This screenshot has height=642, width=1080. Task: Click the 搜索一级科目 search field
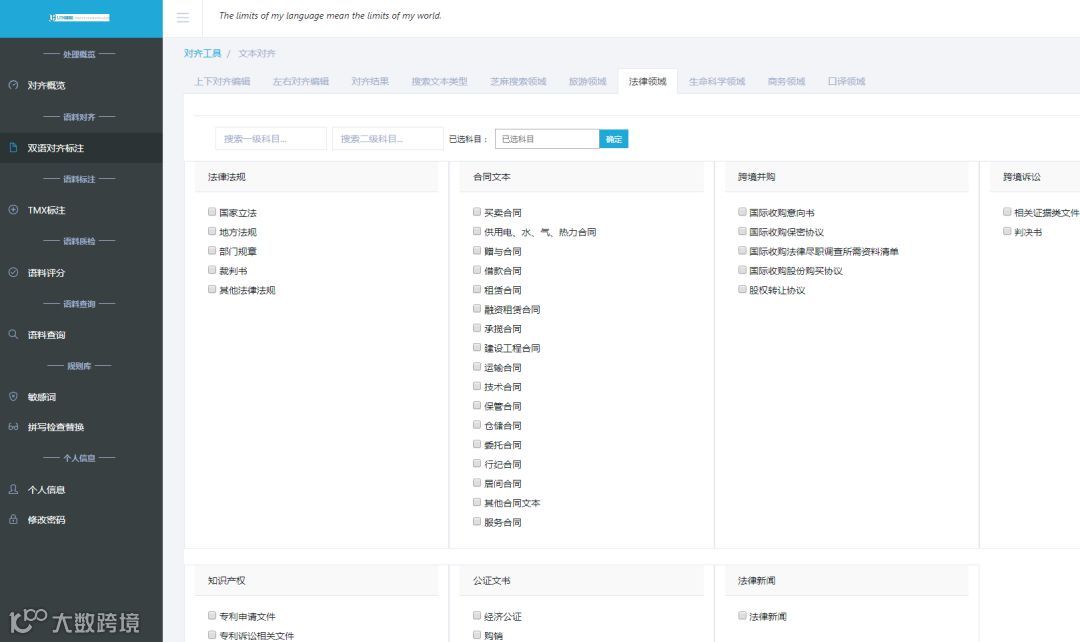point(271,138)
